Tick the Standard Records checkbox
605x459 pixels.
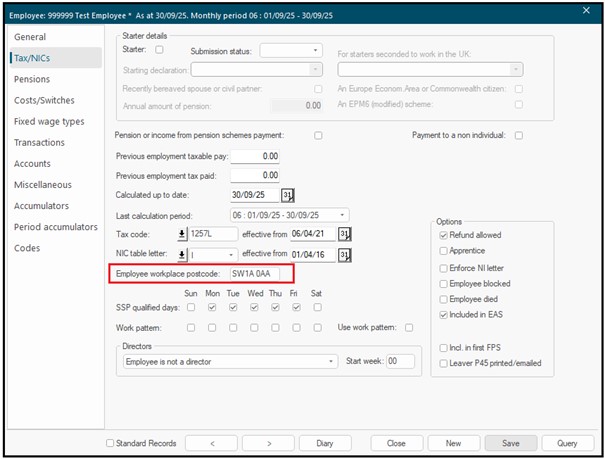[110, 443]
